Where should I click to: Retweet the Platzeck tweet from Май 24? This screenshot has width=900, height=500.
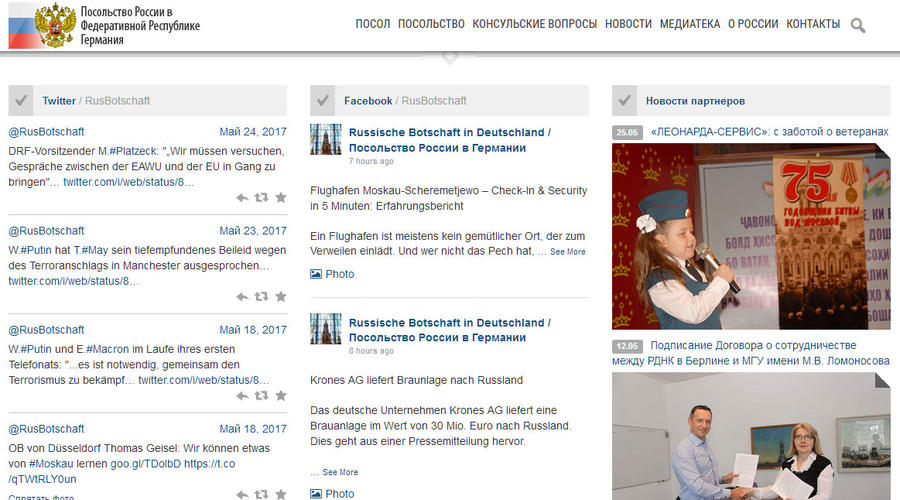point(261,198)
